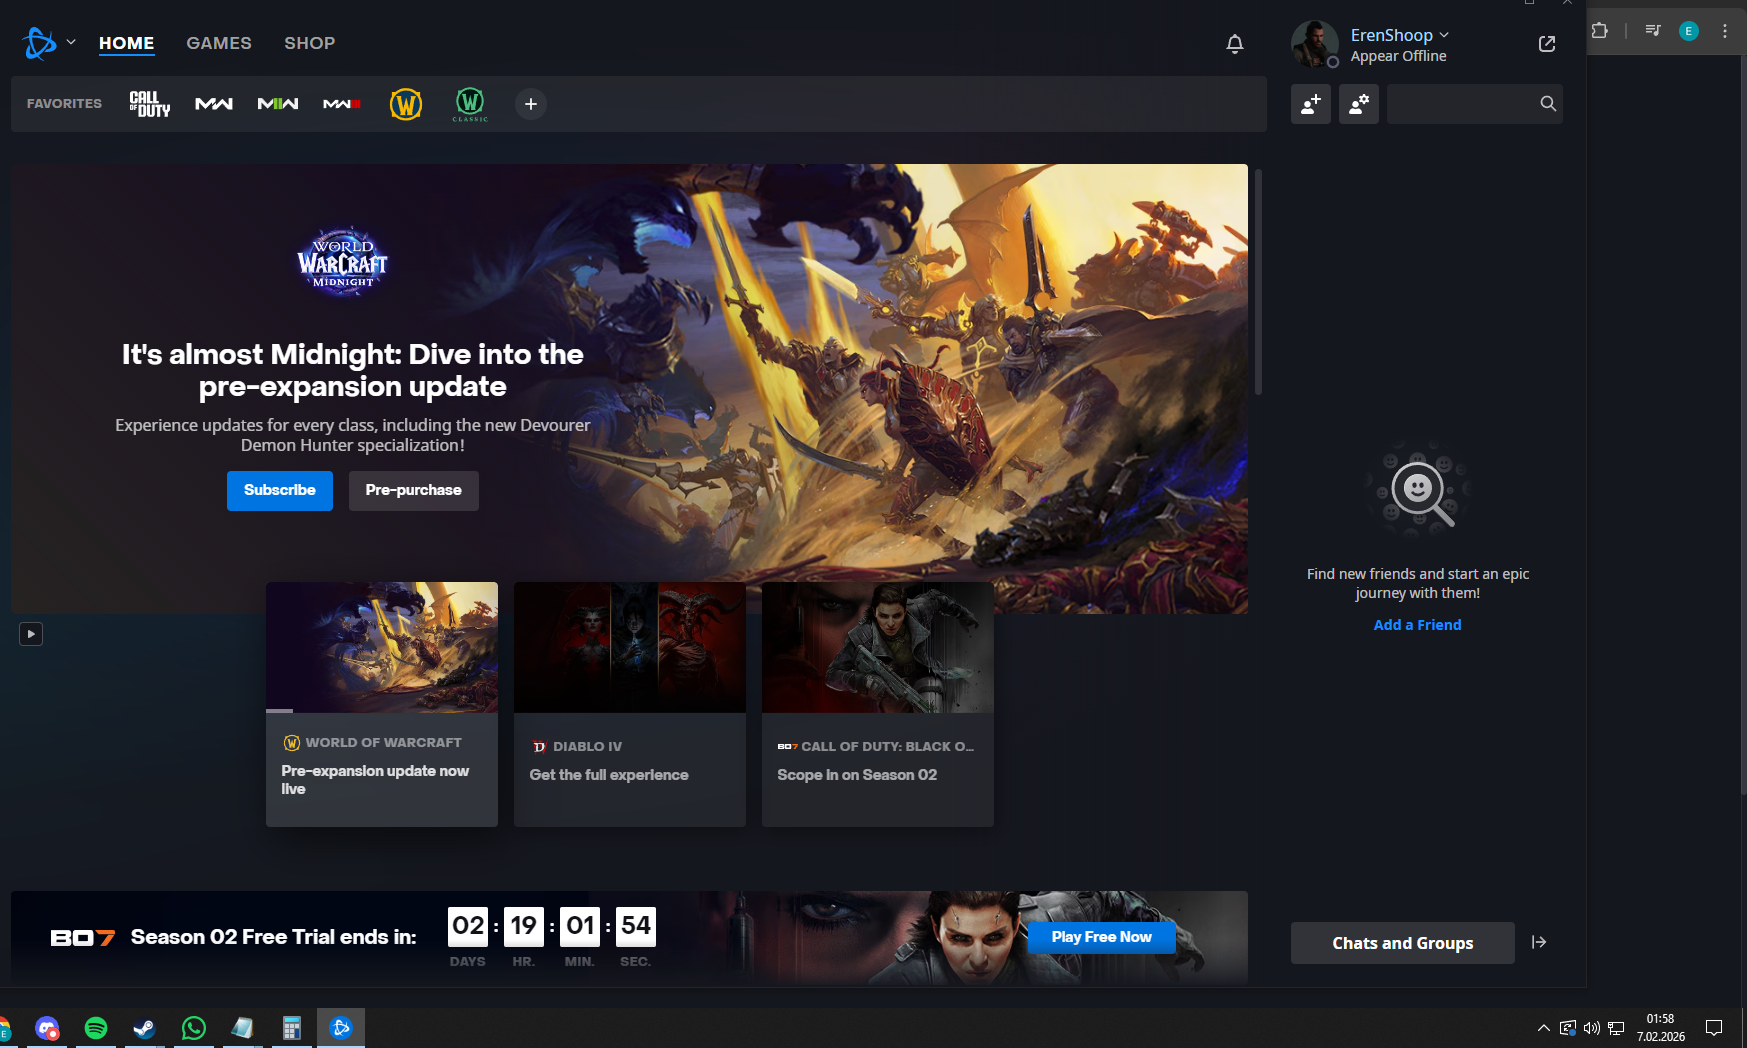
Task: Click the World of Warcraft Midnight logo
Action: click(x=342, y=262)
